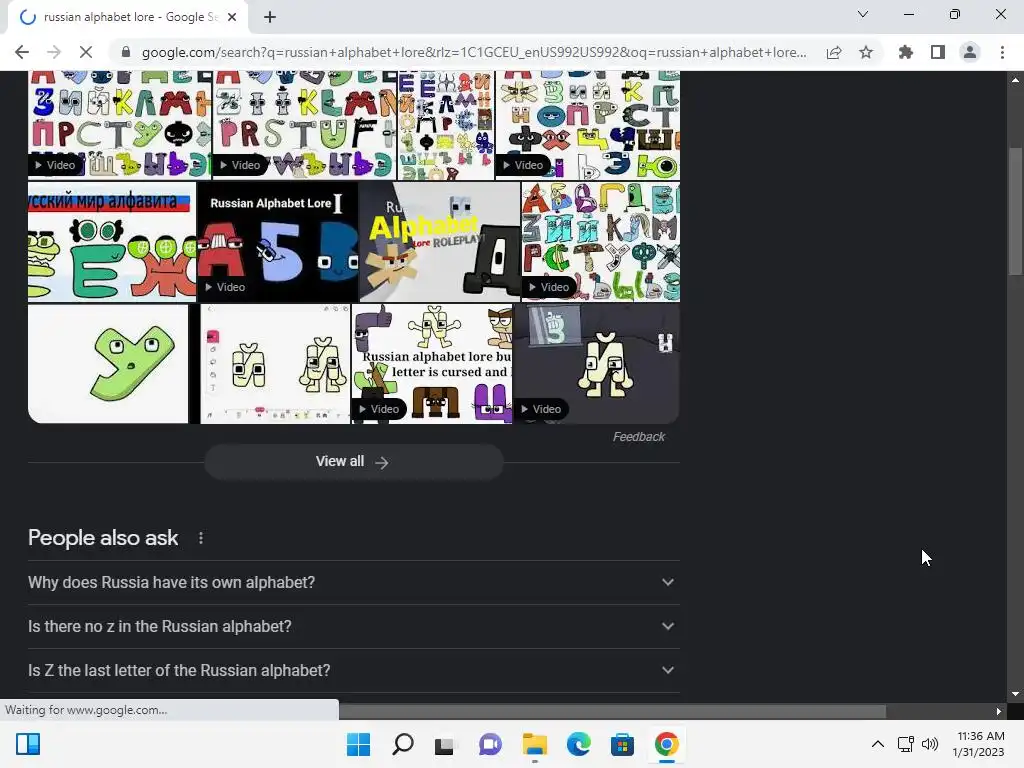This screenshot has width=1024, height=768.
Task: Open volume control tray icon
Action: click(929, 744)
